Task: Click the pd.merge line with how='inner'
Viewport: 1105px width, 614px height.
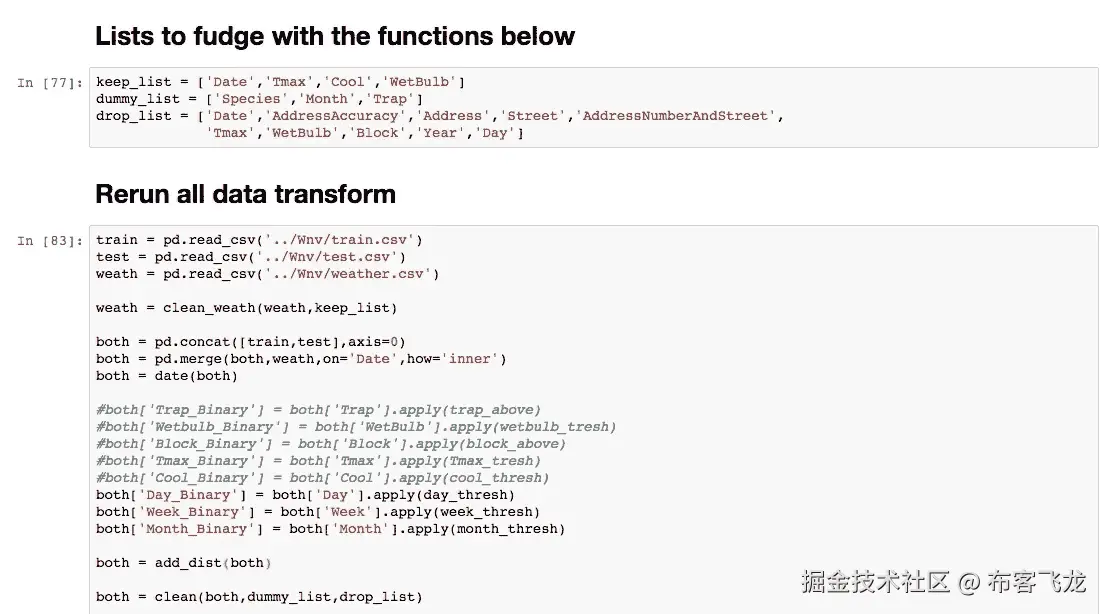Action: [x=300, y=359]
